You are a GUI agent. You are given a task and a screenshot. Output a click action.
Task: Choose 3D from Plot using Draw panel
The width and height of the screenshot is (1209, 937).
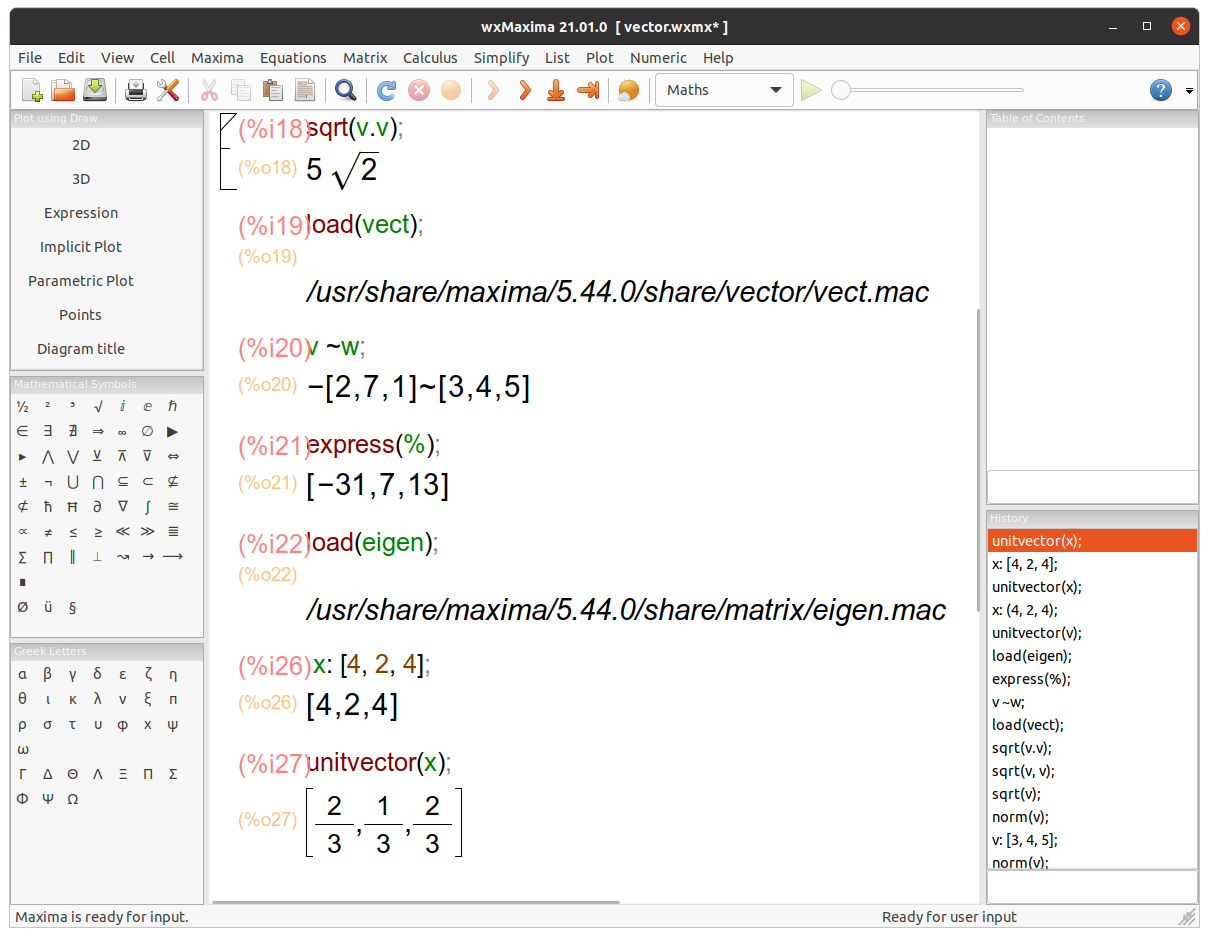pyautogui.click(x=80, y=178)
